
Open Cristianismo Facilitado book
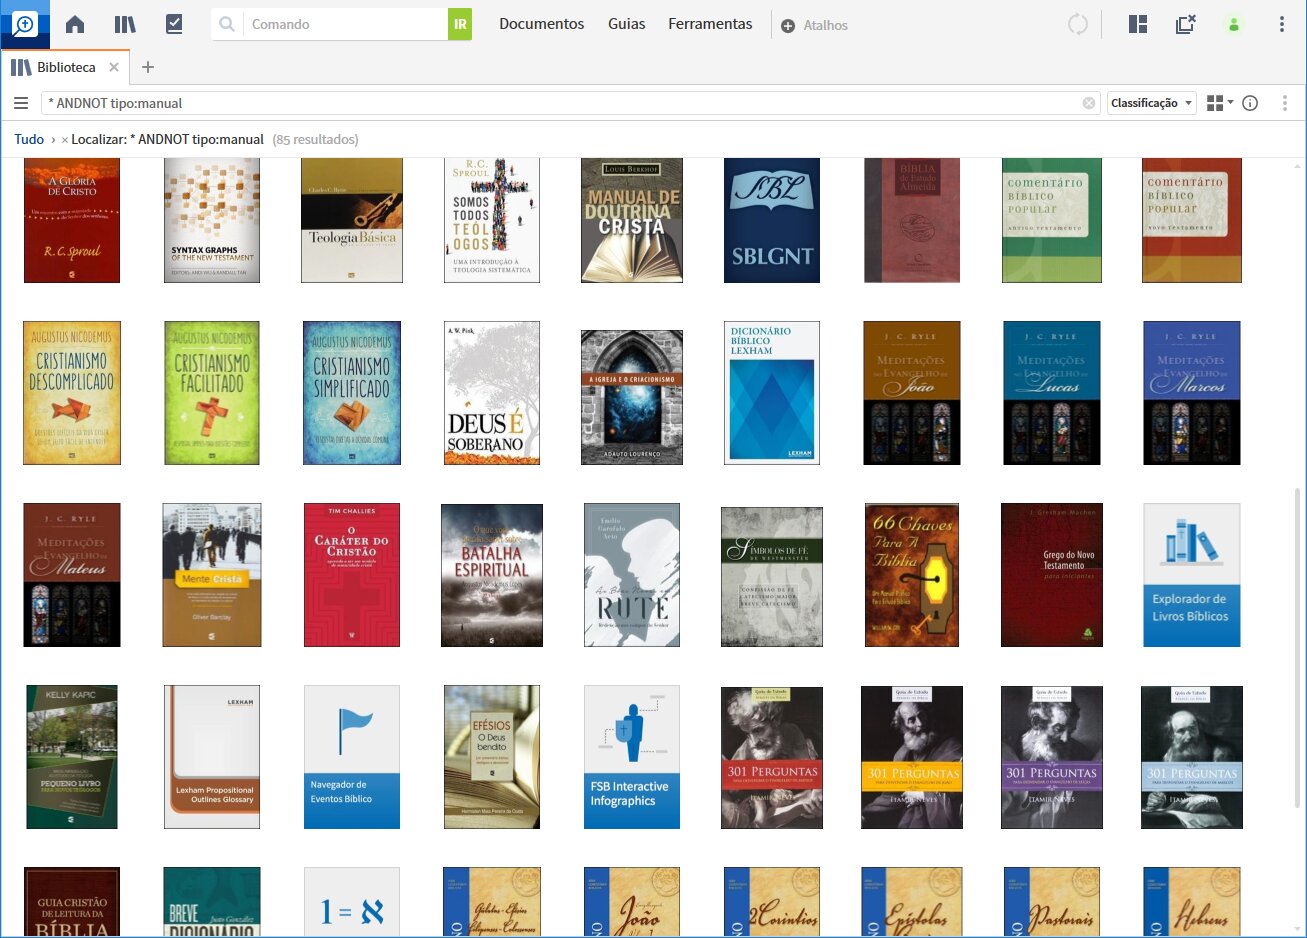212,393
